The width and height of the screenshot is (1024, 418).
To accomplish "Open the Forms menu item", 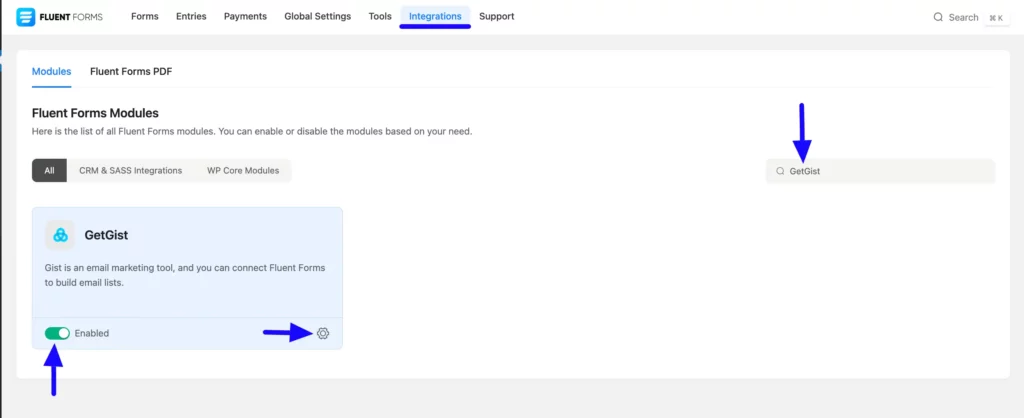I will [x=145, y=17].
